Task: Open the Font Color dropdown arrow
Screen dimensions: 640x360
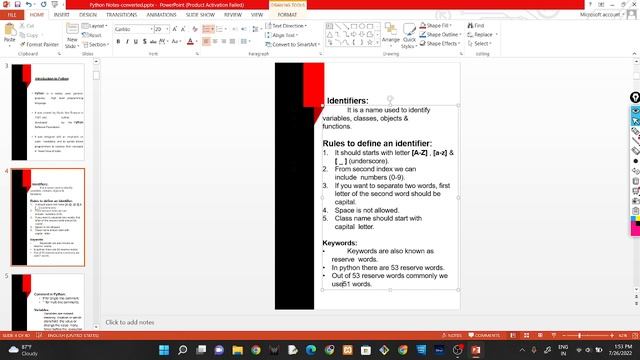Action: click(x=196, y=42)
